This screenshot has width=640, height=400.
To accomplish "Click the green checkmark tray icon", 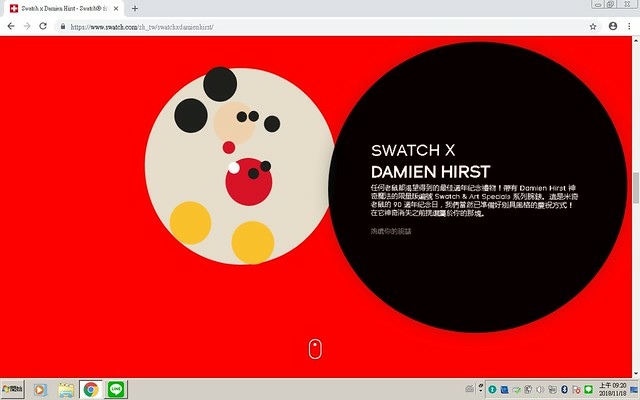I will click(516, 389).
